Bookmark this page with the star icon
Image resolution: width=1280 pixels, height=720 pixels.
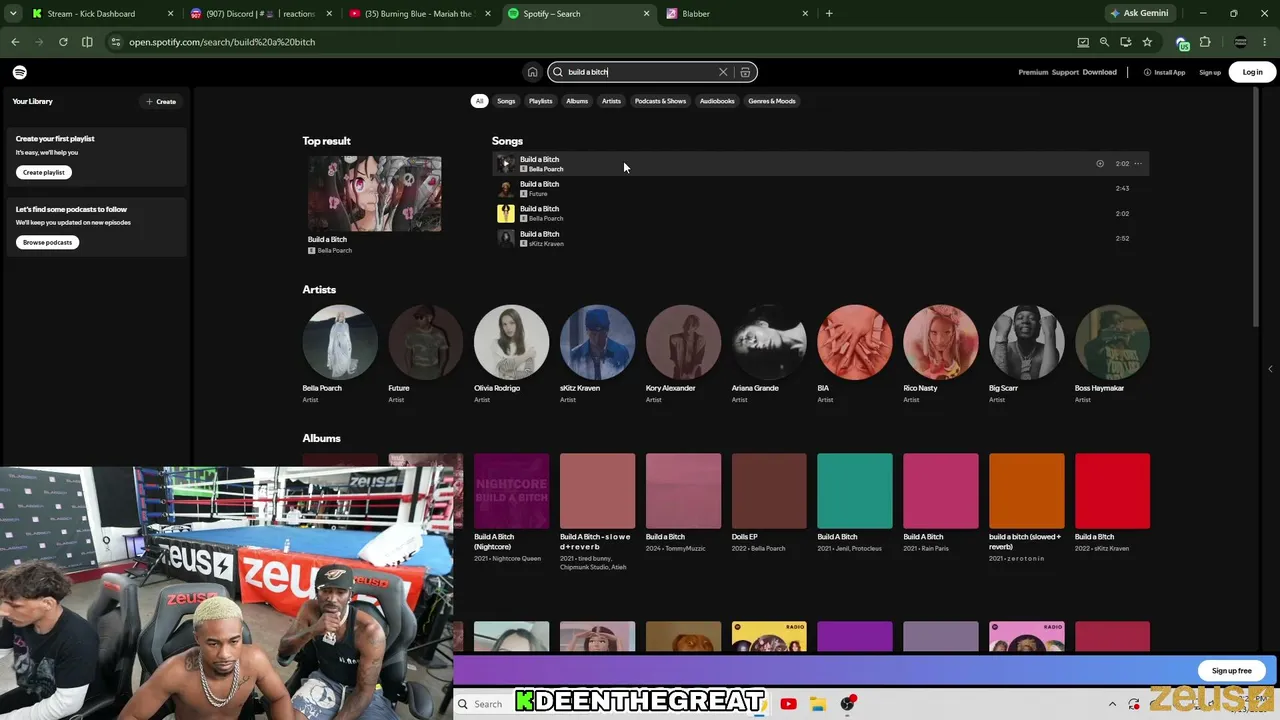[1147, 42]
